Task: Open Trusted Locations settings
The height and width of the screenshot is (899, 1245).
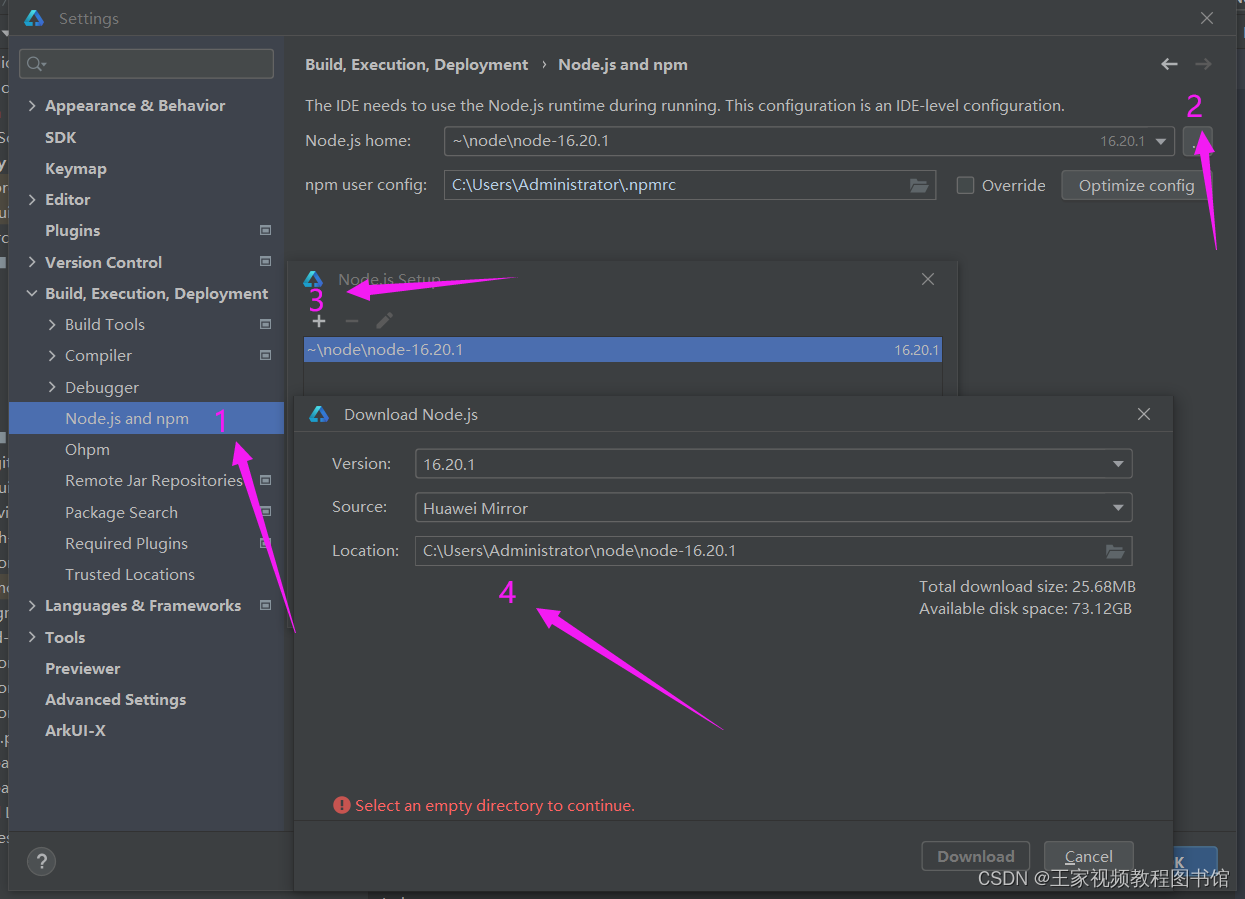Action: (130, 575)
